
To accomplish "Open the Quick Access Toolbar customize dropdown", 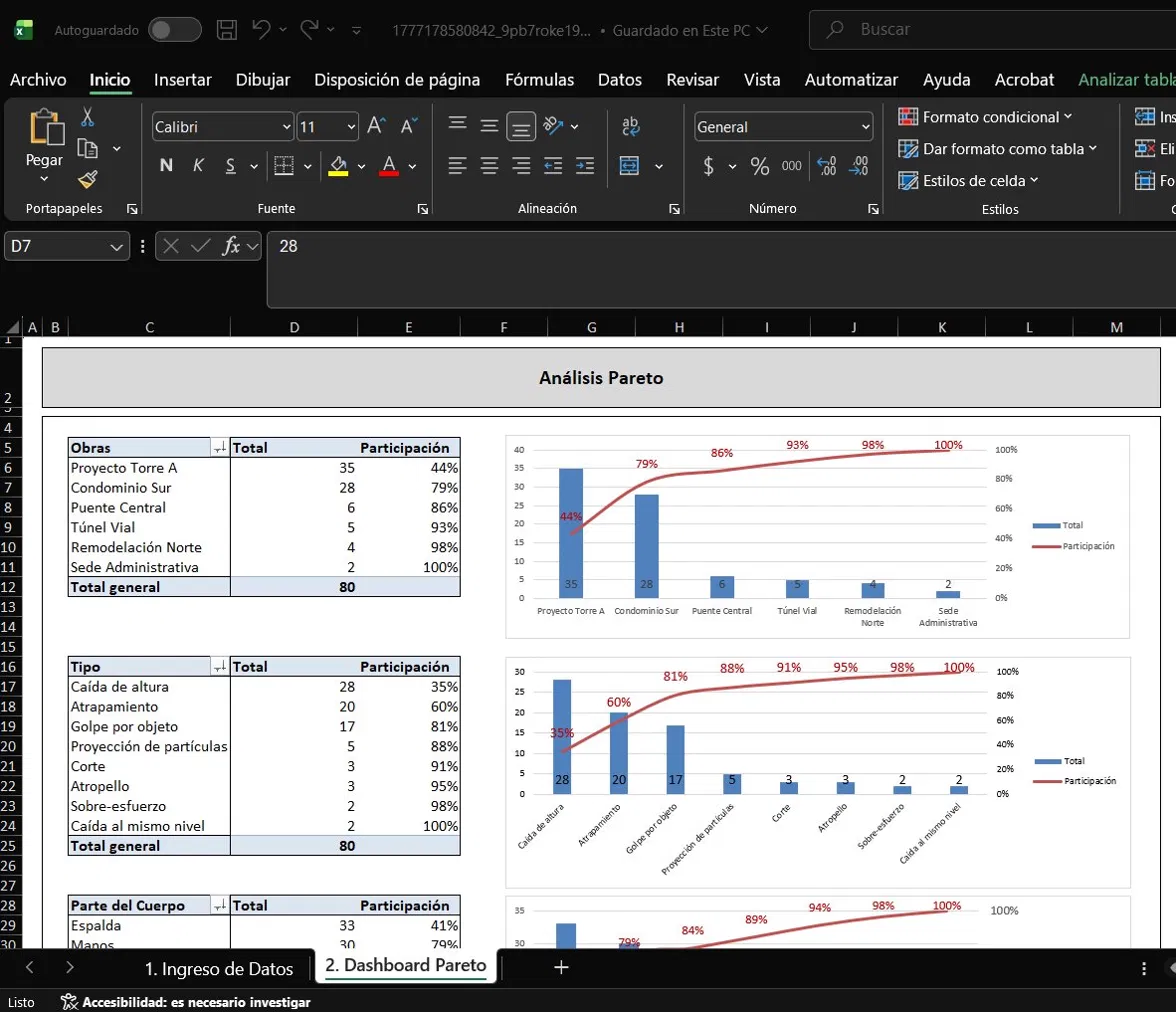I will click(356, 31).
